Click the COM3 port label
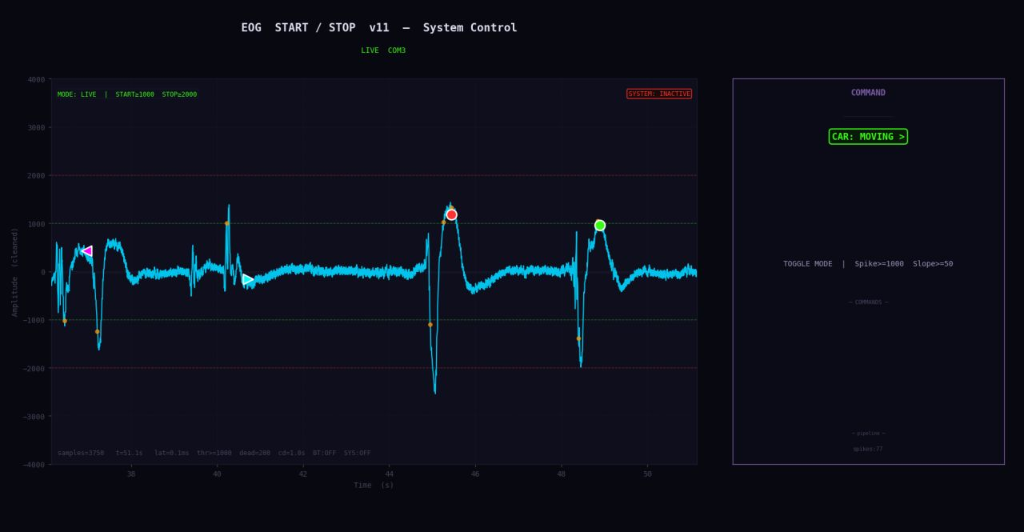The height and width of the screenshot is (532, 1024). click(396, 50)
